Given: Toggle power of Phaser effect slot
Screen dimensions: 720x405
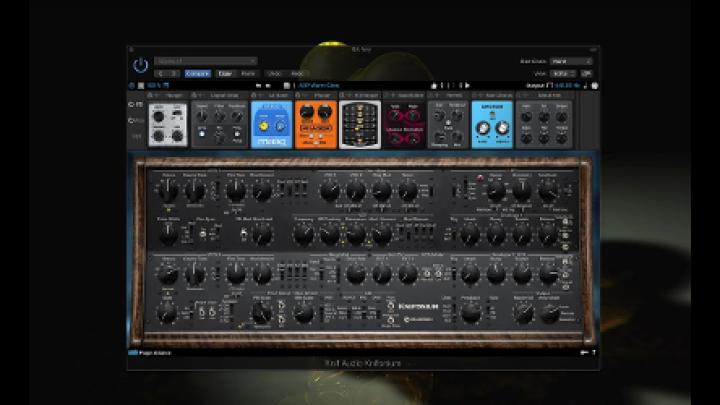Looking at the screenshot, I should coord(298,95).
